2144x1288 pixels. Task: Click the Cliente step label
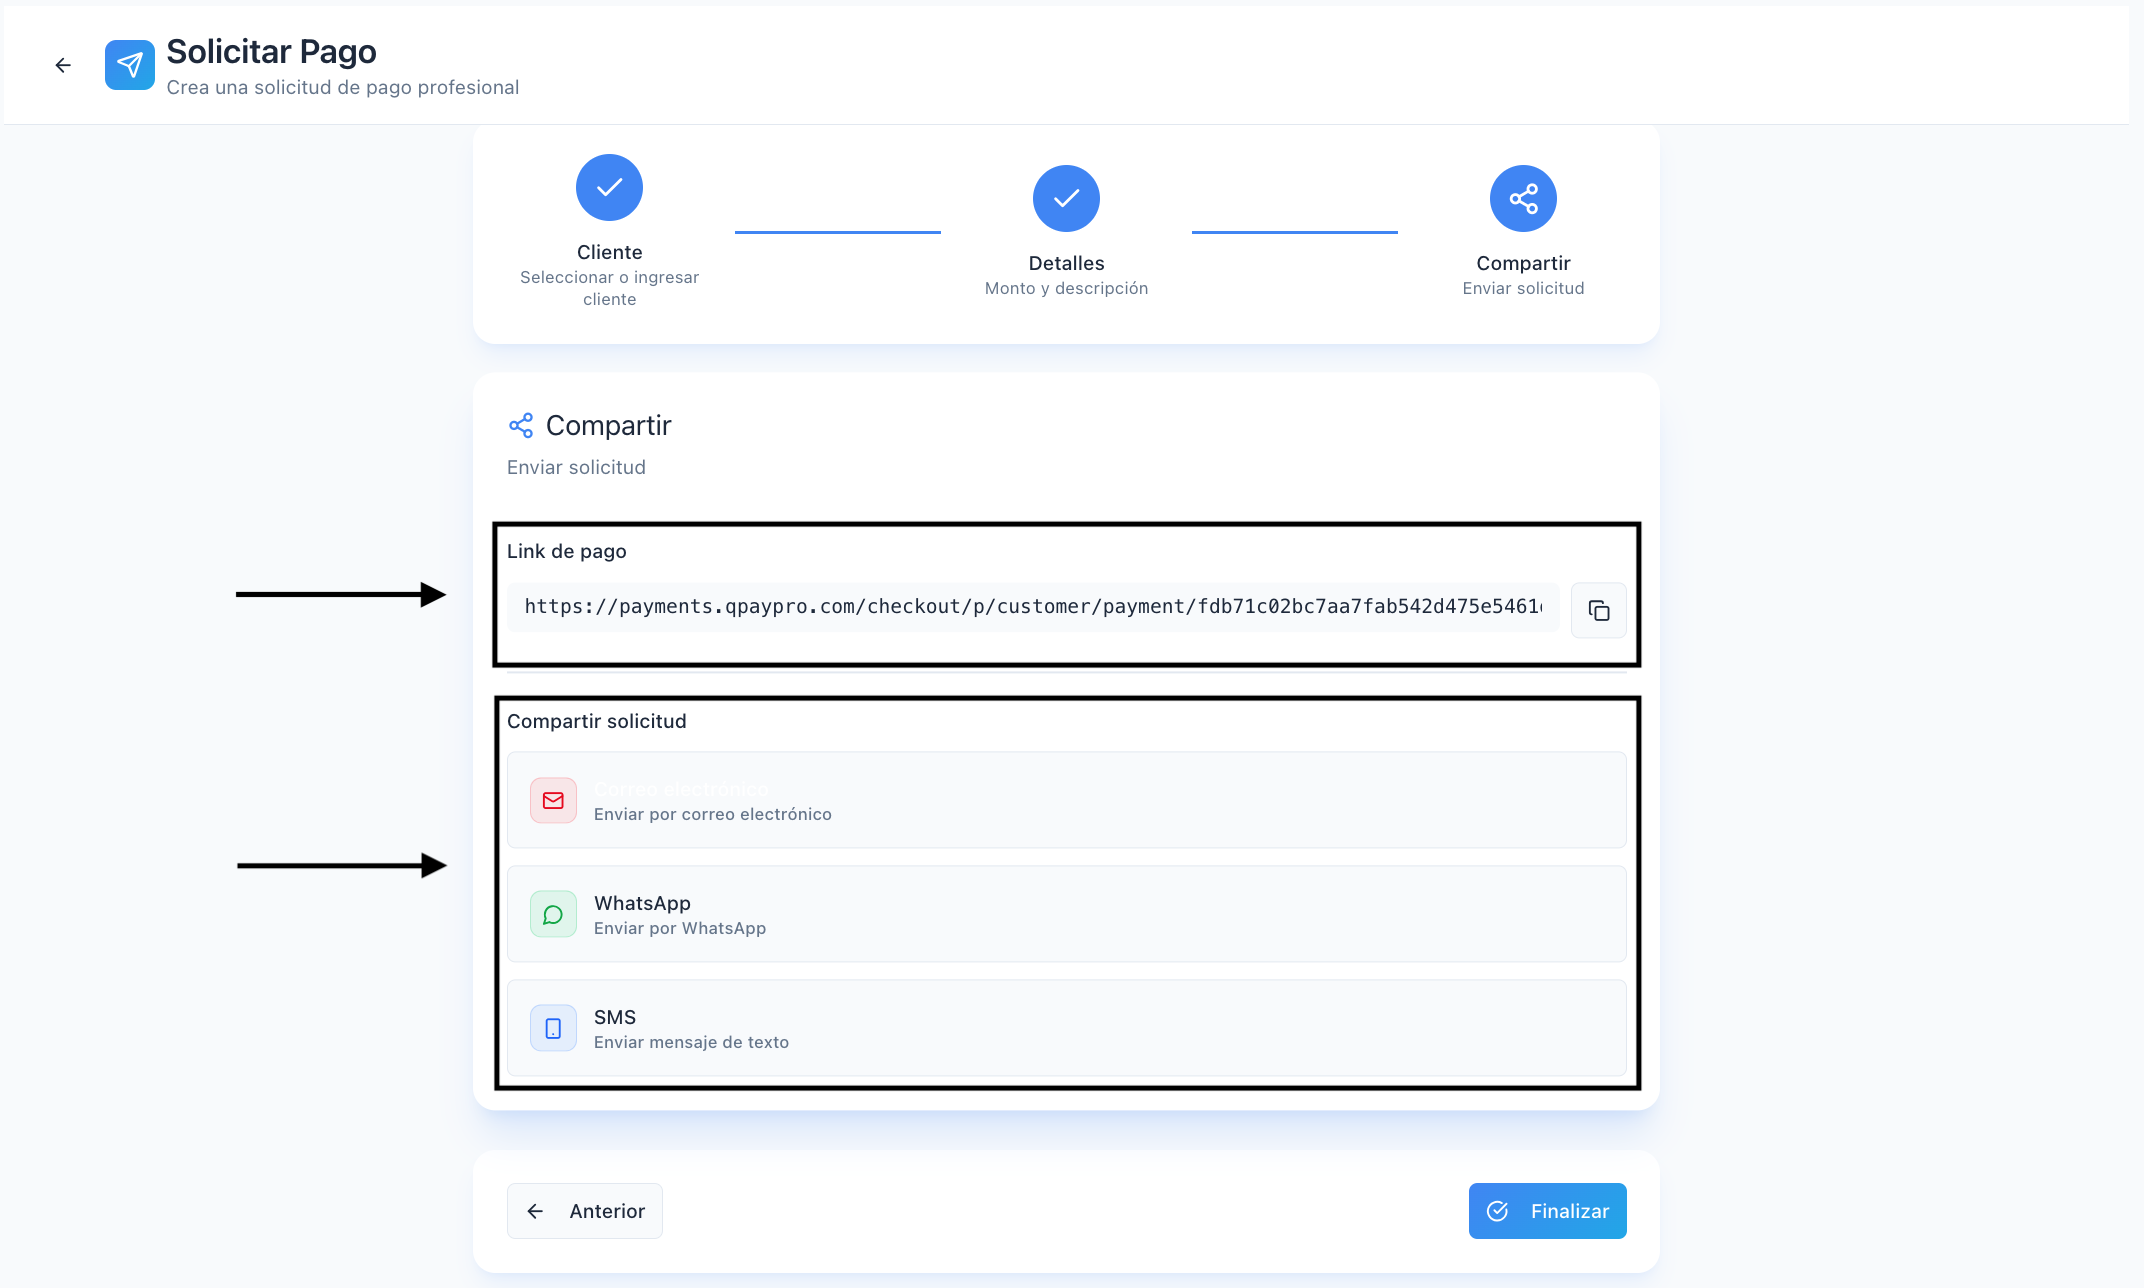click(609, 252)
